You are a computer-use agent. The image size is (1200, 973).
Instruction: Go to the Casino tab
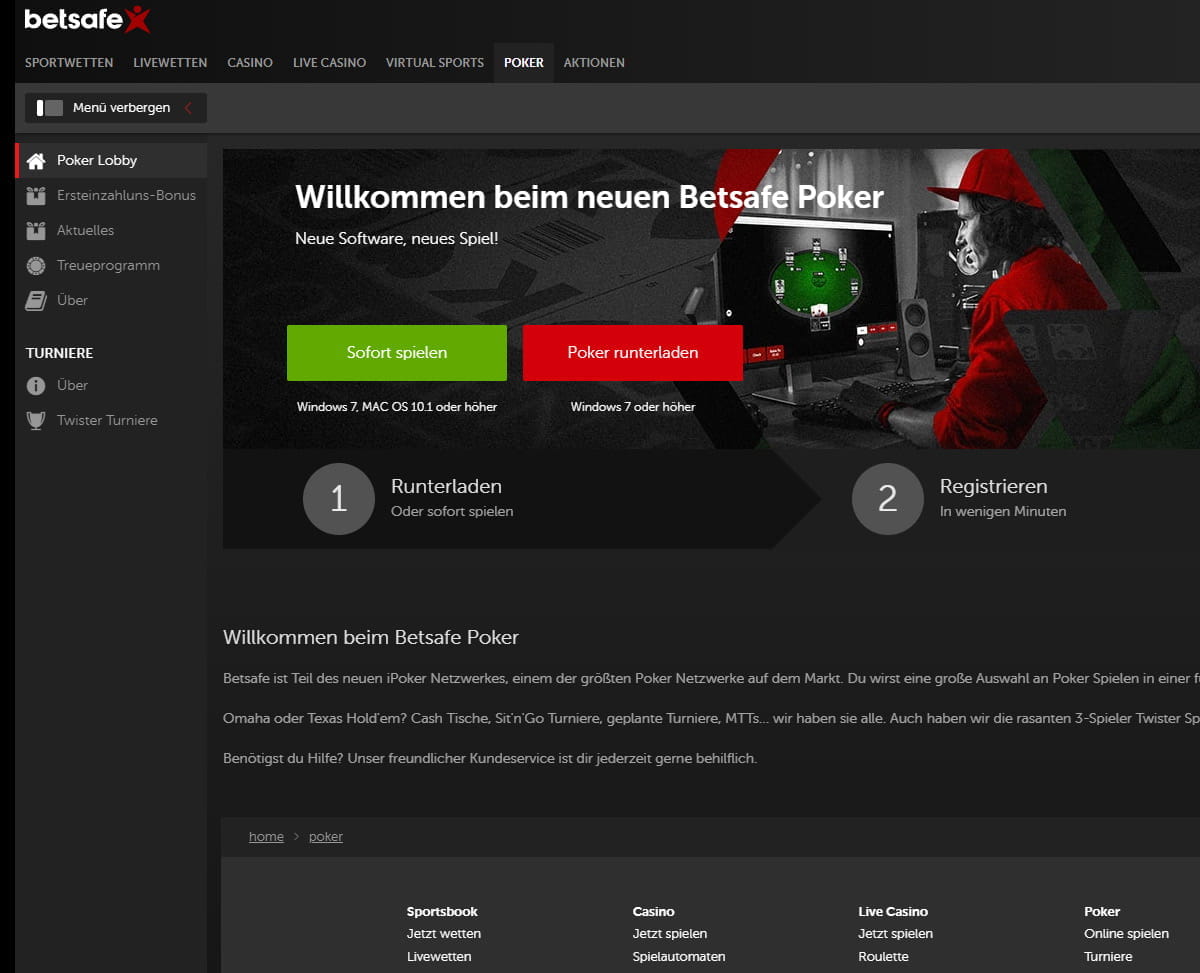[250, 62]
